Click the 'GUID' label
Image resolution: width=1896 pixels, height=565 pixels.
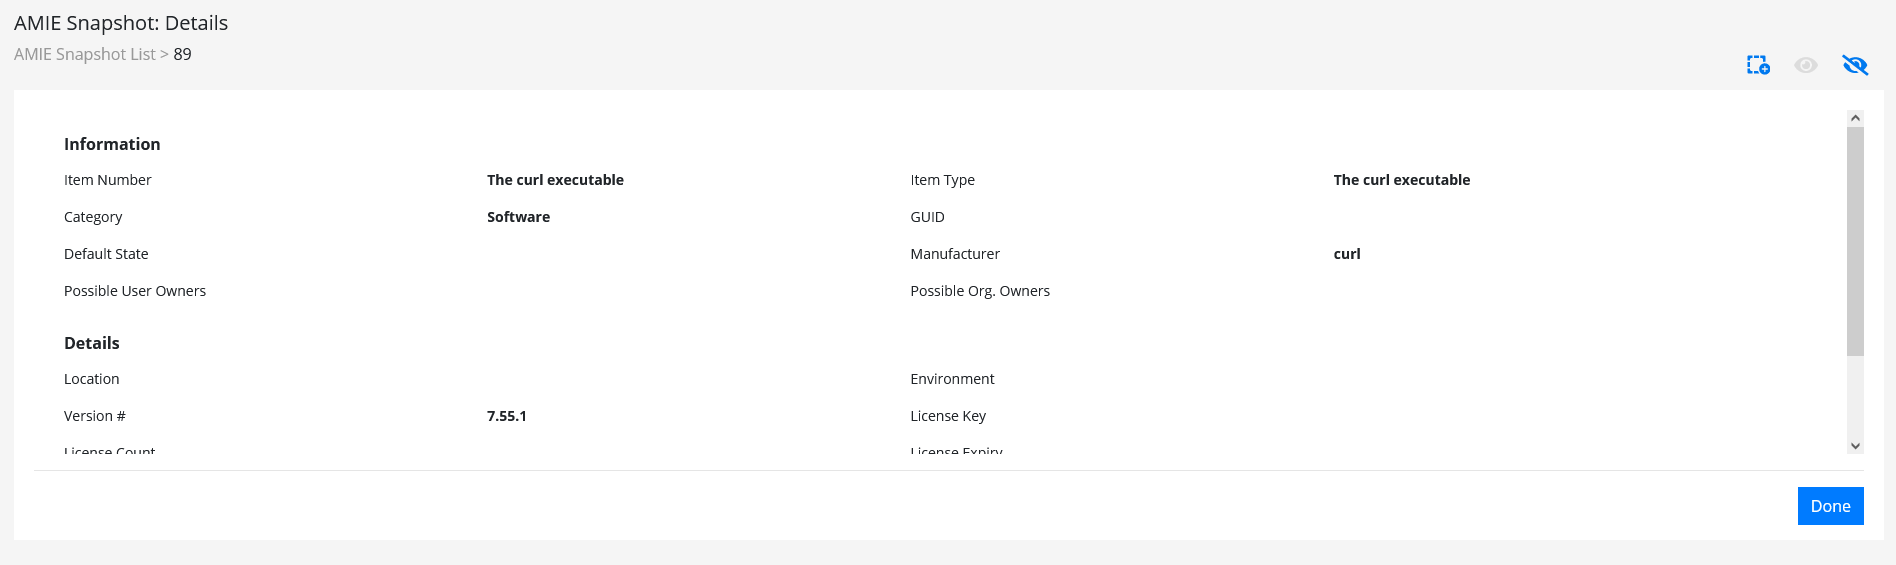(927, 217)
